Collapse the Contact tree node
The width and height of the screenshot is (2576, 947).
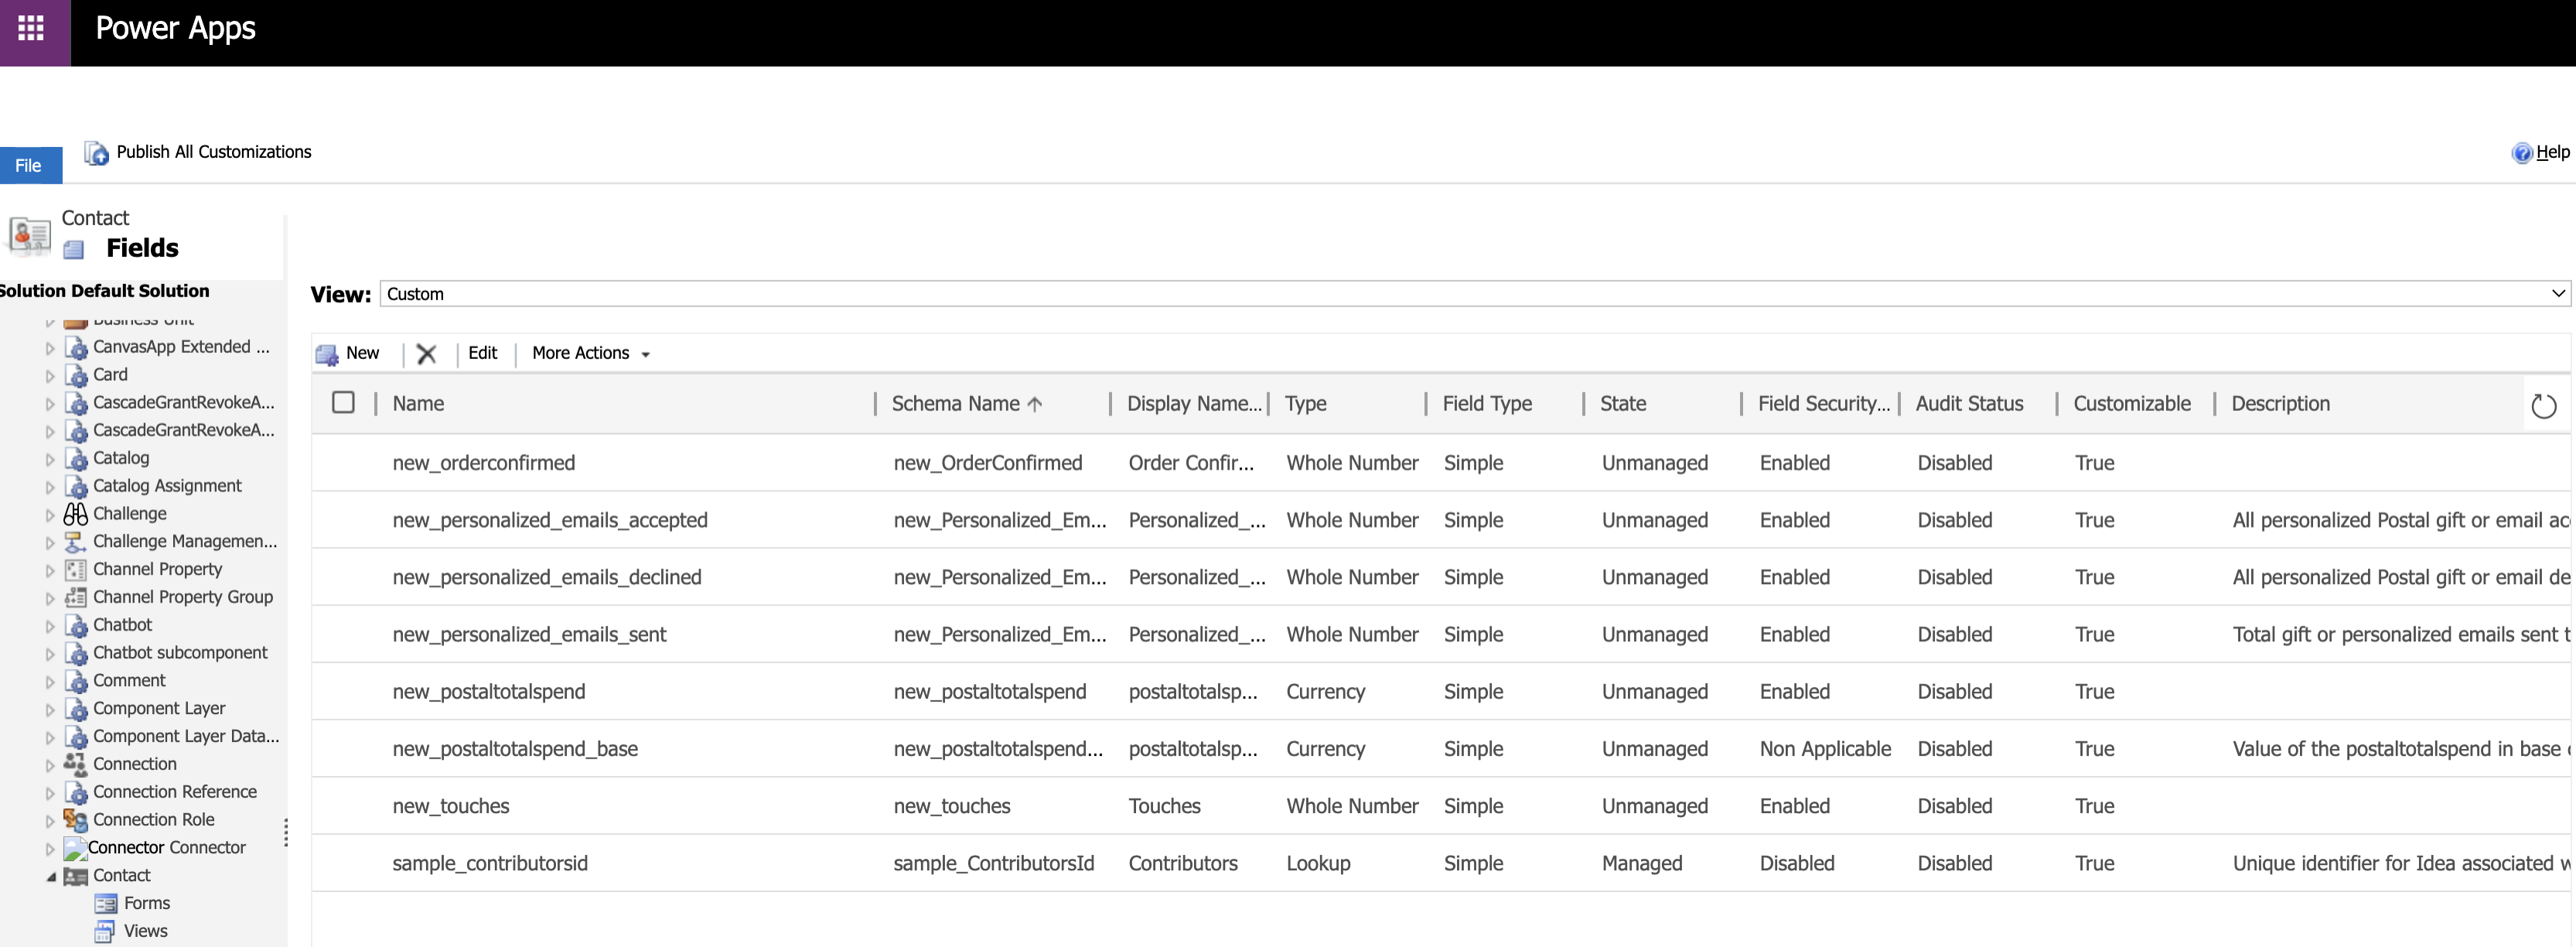coord(50,877)
